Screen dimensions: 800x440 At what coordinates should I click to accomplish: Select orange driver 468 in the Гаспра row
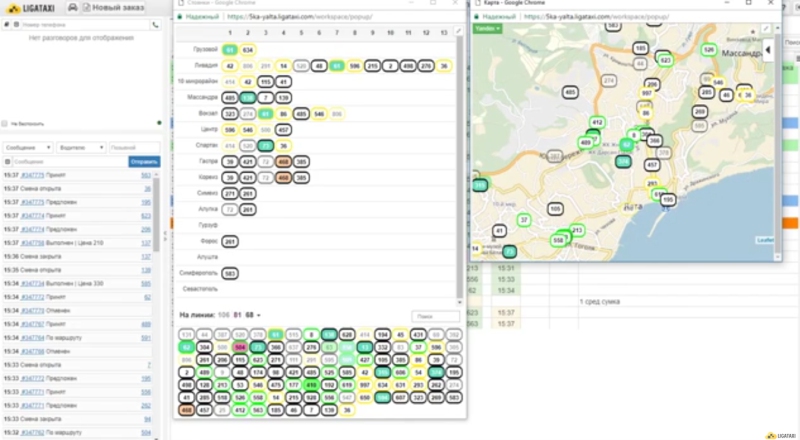point(283,162)
